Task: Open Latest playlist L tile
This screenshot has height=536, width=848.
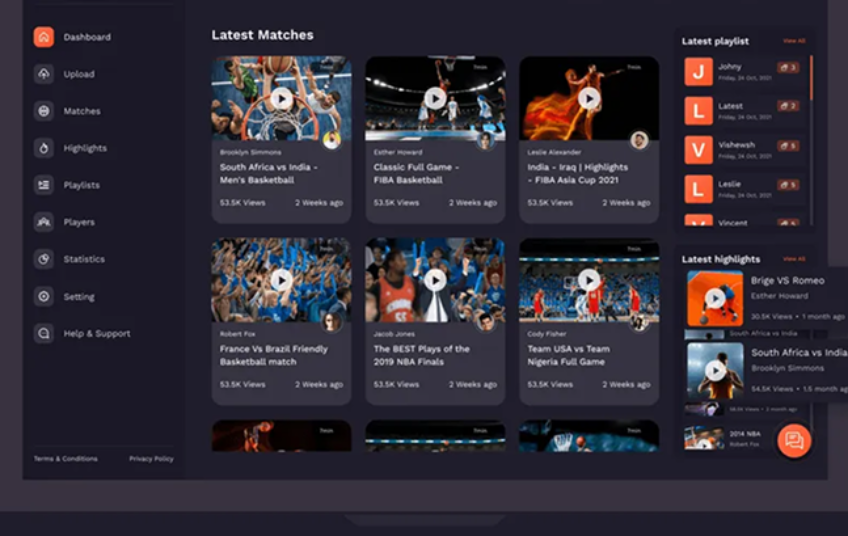Action: click(x=698, y=111)
